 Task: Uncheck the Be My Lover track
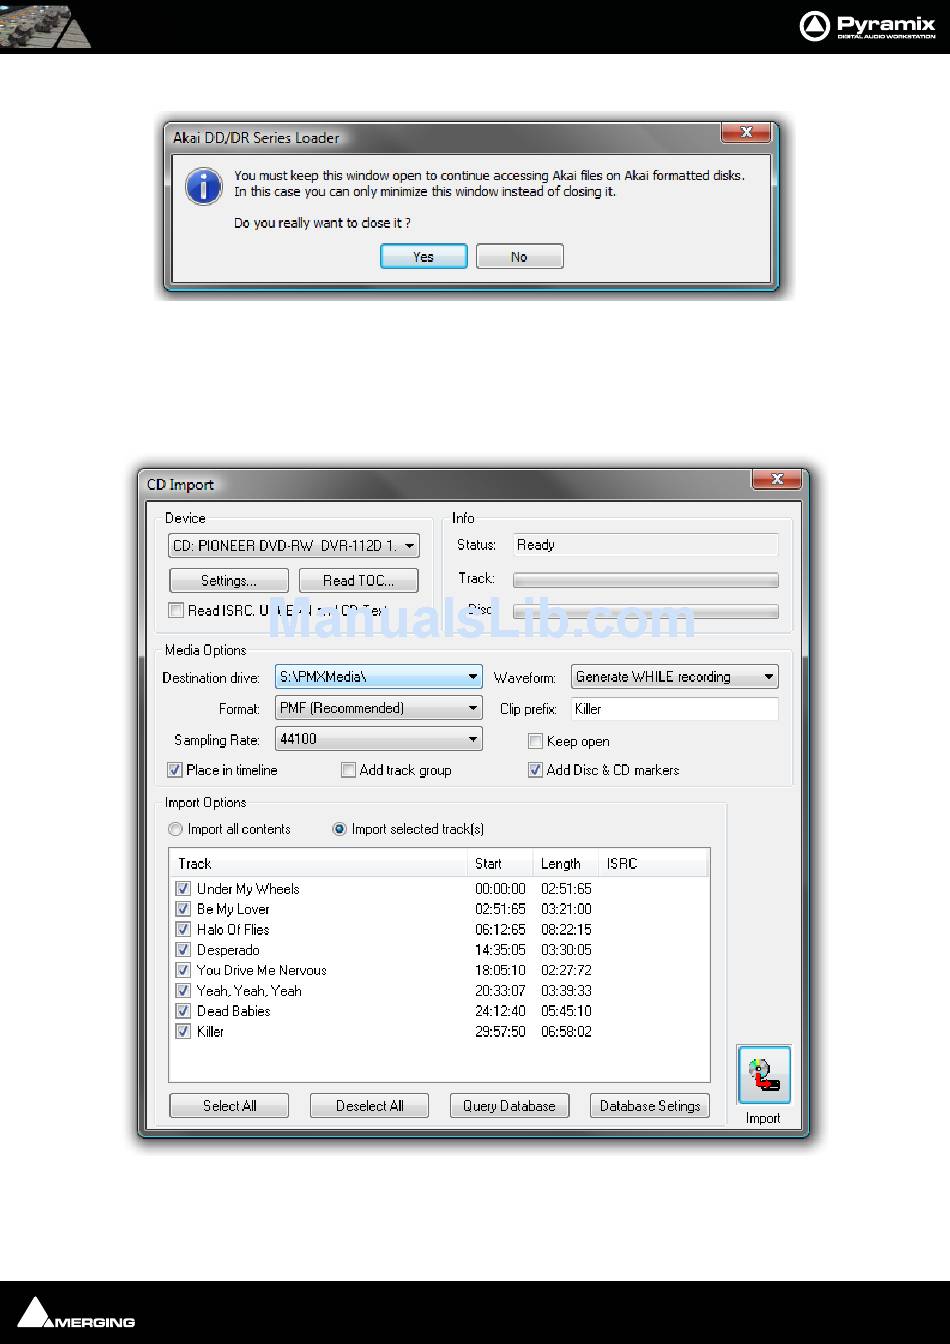[183, 909]
